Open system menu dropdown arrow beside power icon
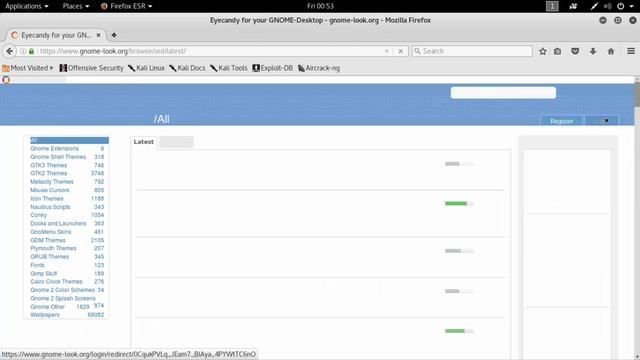The image size is (640, 360). (x=631, y=6)
